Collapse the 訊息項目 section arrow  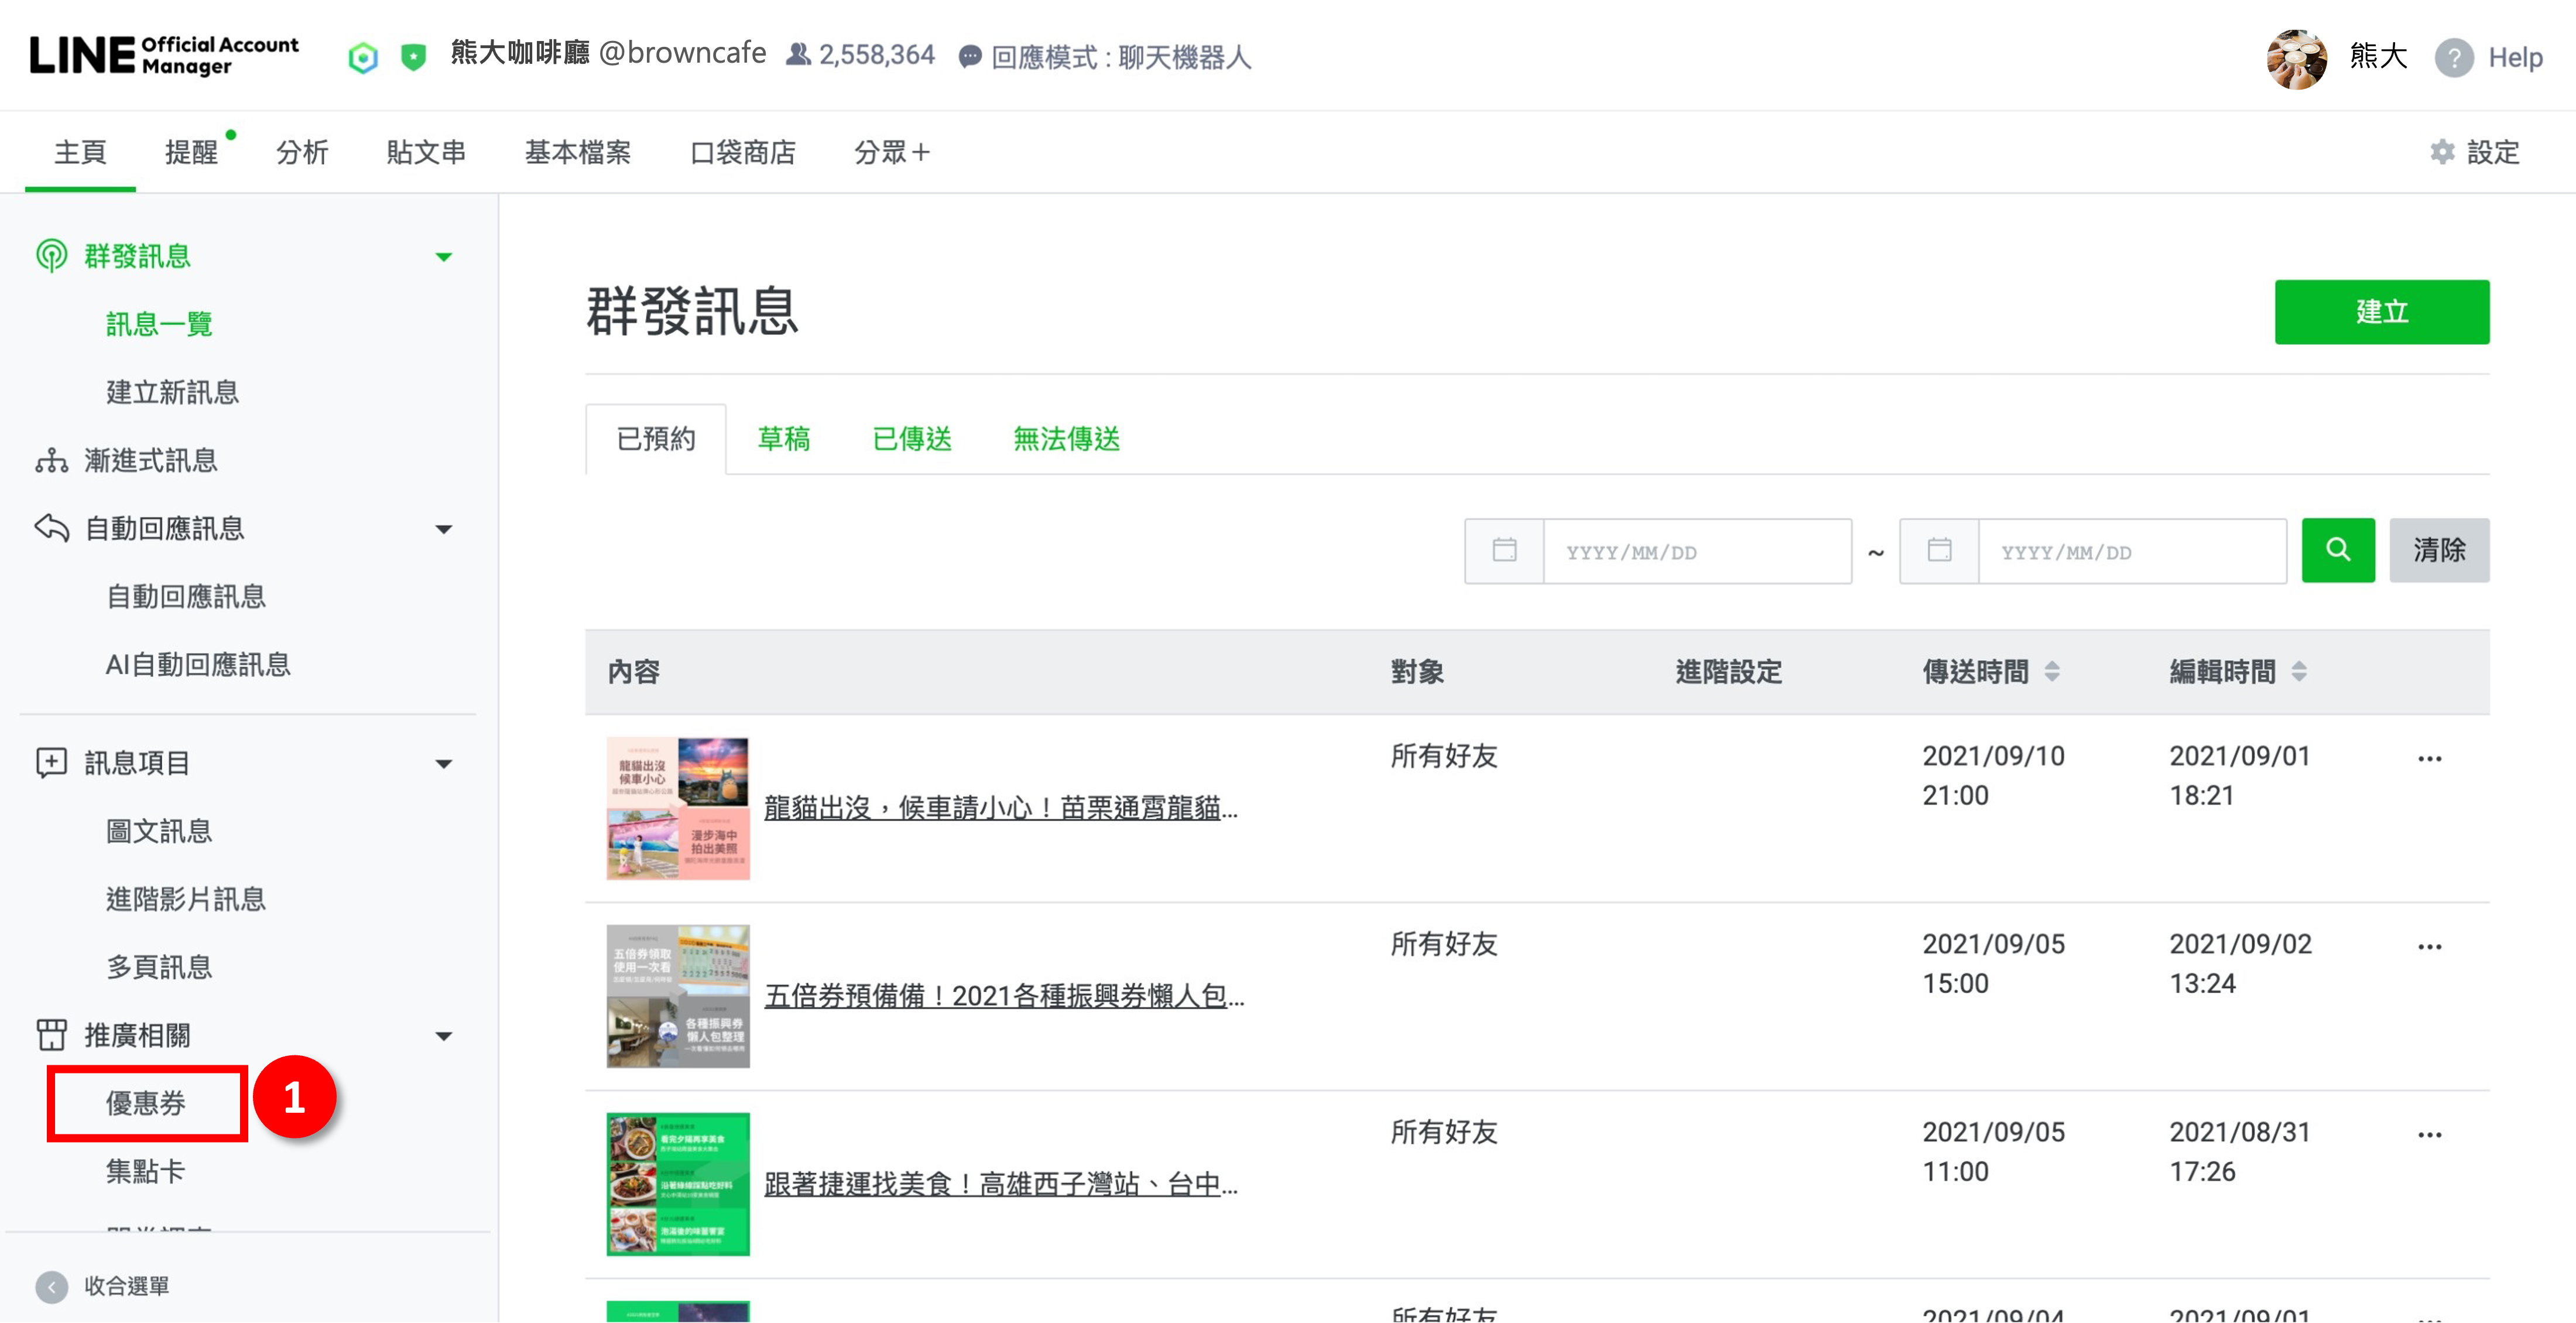(x=443, y=764)
